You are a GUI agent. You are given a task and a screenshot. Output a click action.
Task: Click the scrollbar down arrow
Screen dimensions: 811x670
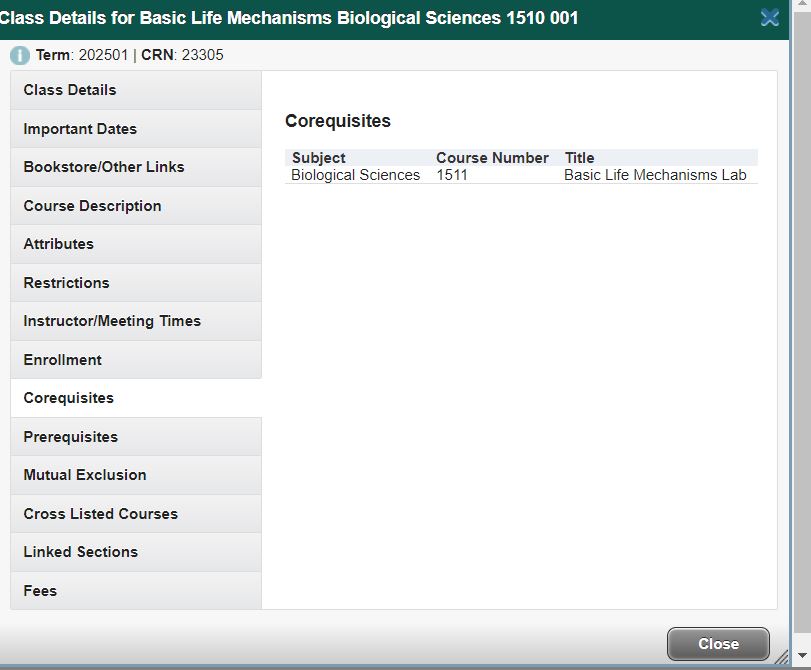click(802, 656)
